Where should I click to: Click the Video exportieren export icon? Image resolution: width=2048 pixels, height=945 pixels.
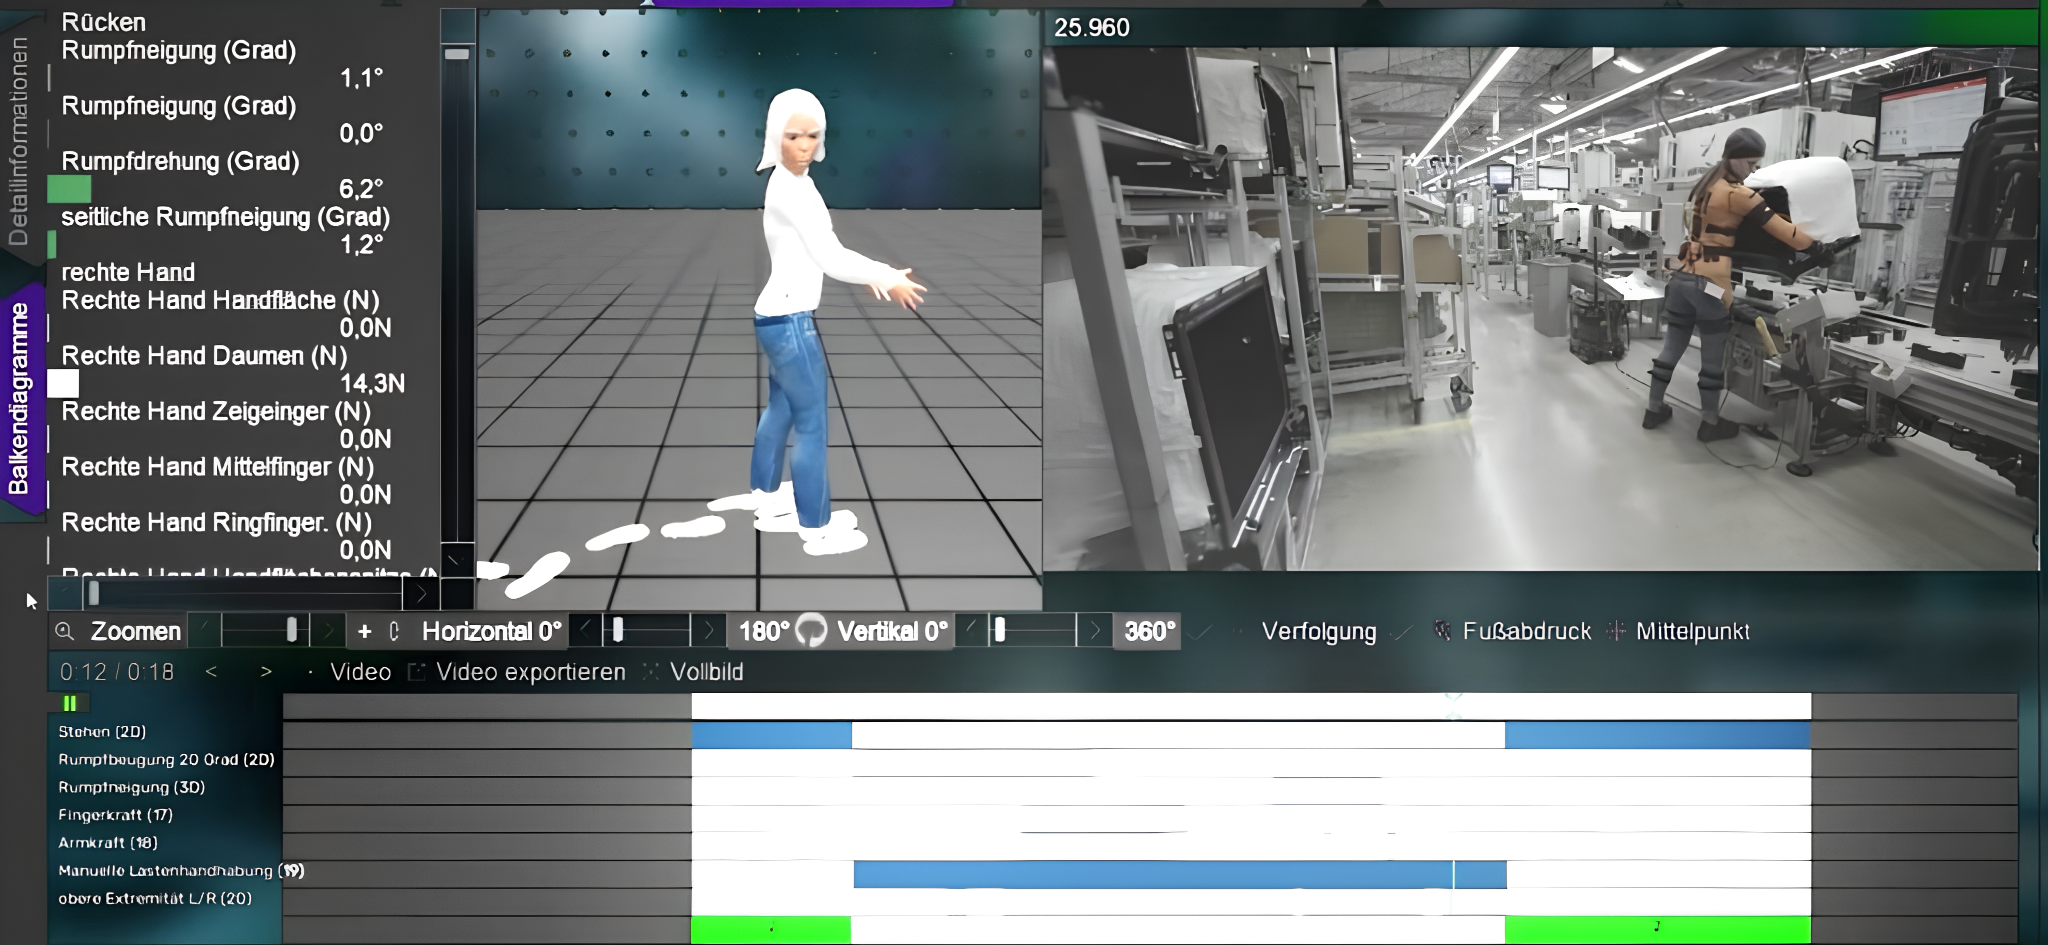click(417, 672)
